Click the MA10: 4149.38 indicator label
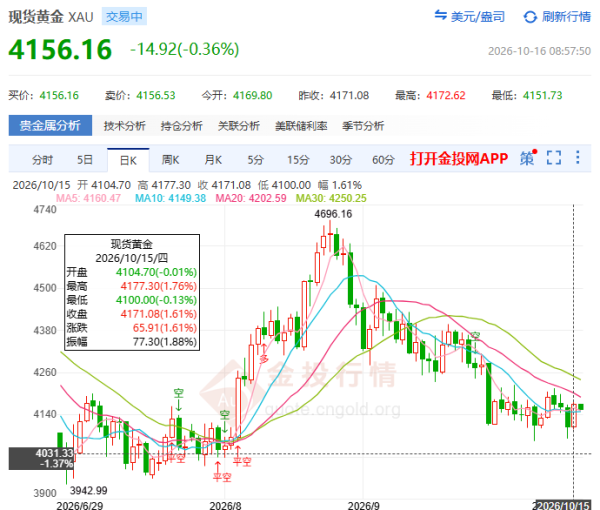The image size is (600, 510). pos(170,198)
